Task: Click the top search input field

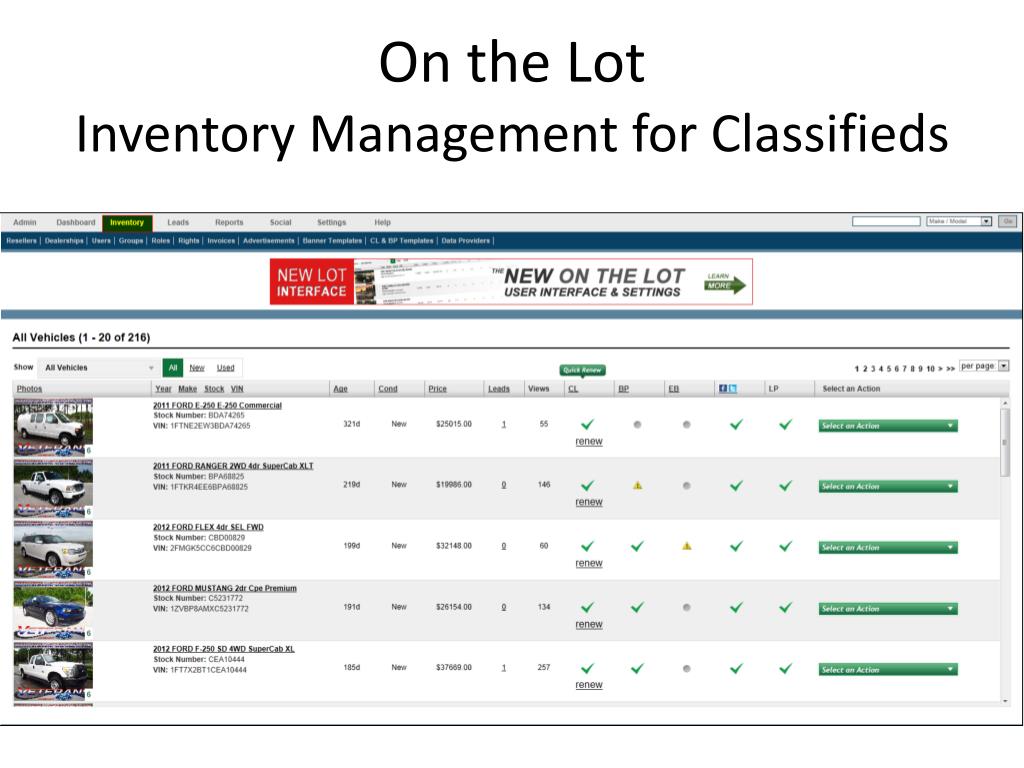Action: (886, 221)
